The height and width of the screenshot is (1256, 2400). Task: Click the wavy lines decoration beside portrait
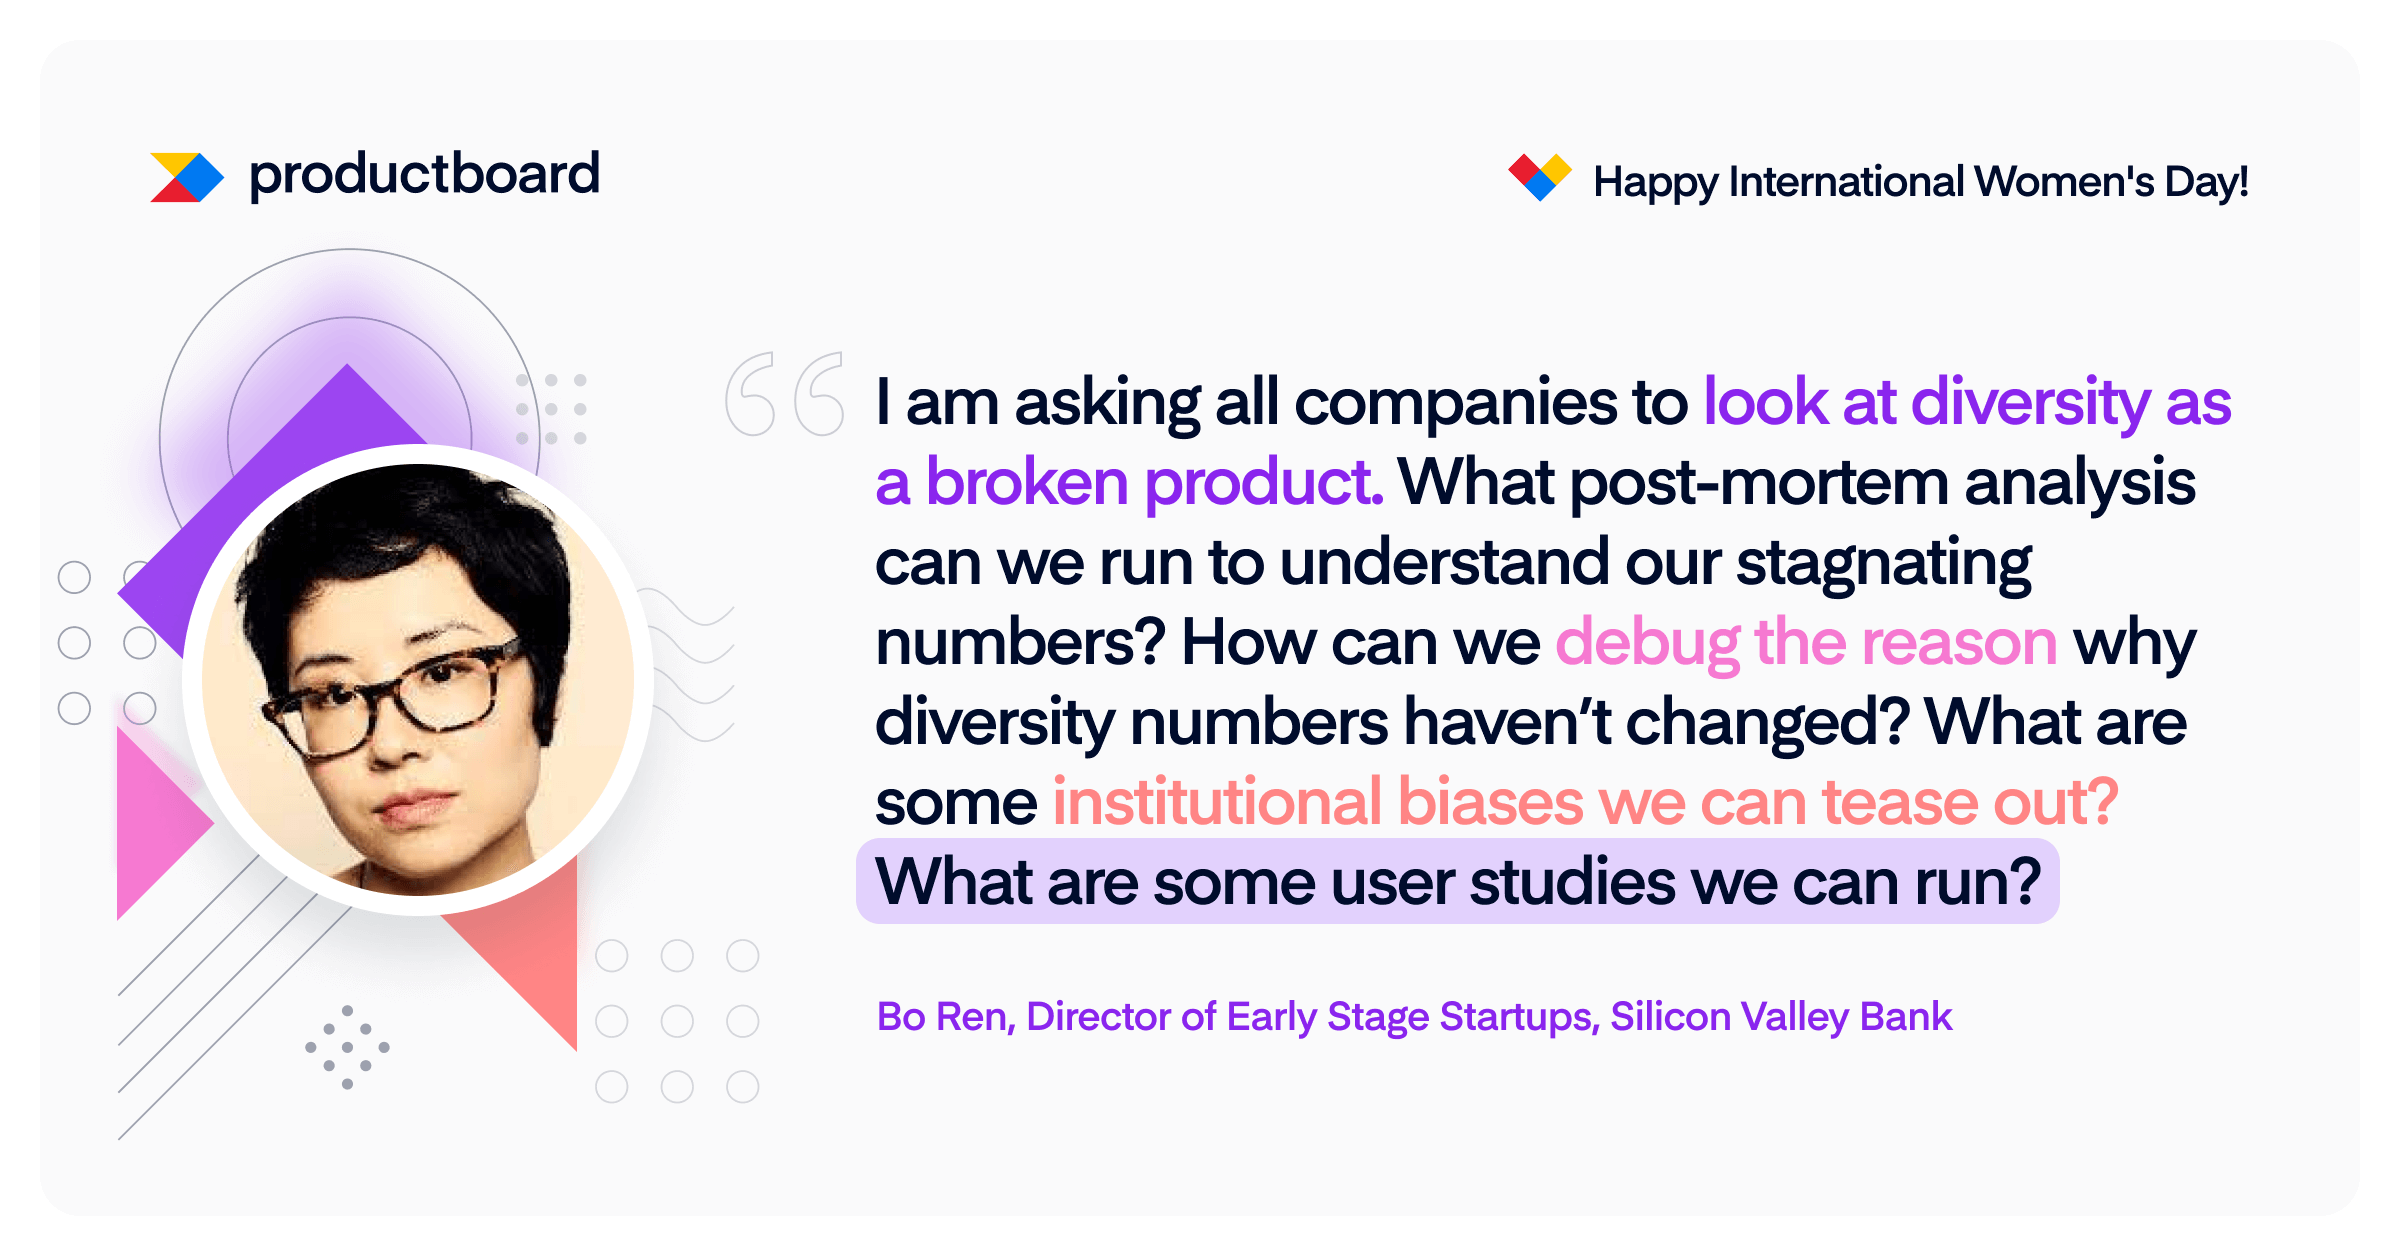[690, 665]
